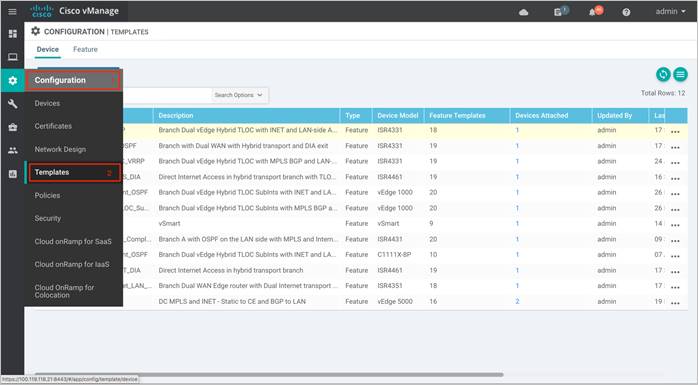Screen dimensions: 698x385
Task: Refresh the templates table
Action: pyautogui.click(x=663, y=74)
